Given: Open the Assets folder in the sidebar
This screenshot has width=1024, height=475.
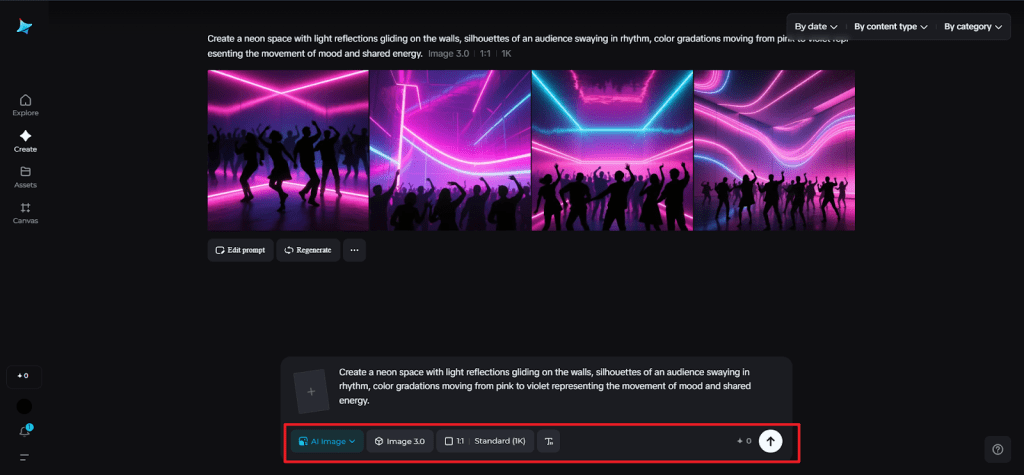Looking at the screenshot, I should pyautogui.click(x=25, y=176).
